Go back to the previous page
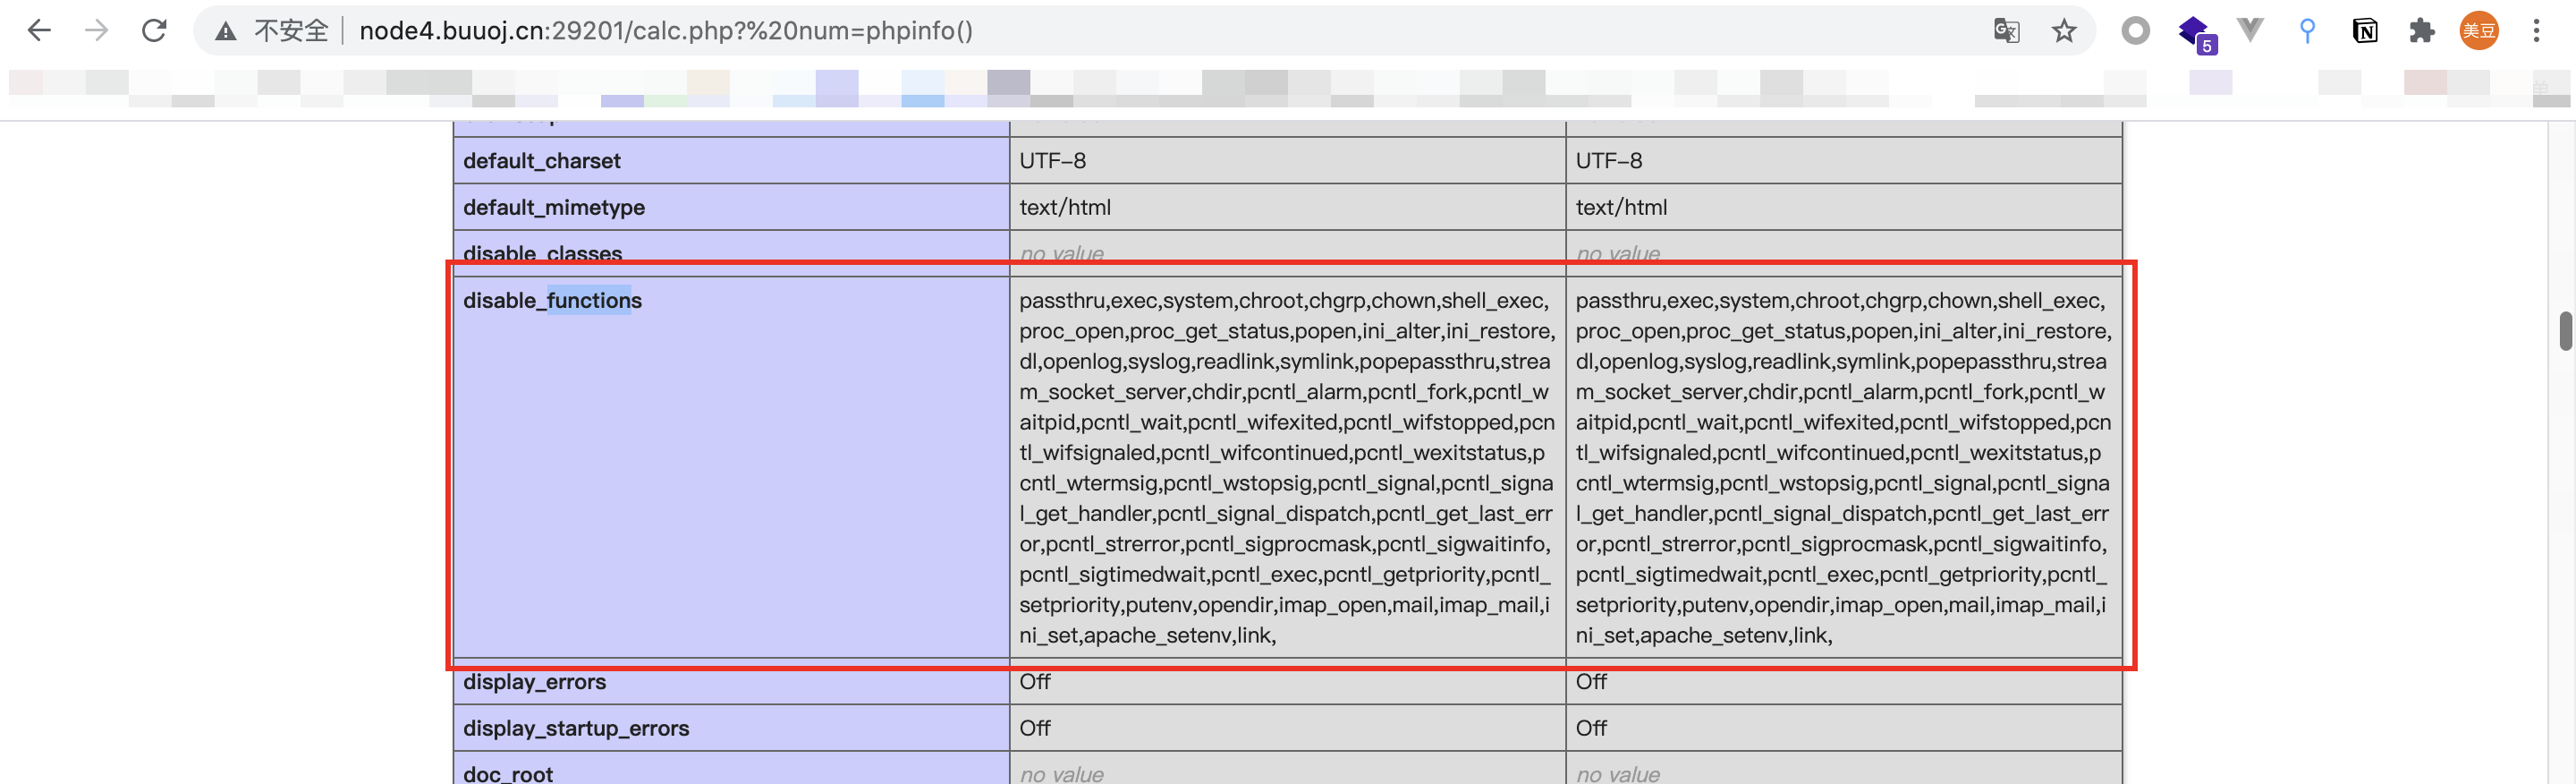 click(x=39, y=31)
